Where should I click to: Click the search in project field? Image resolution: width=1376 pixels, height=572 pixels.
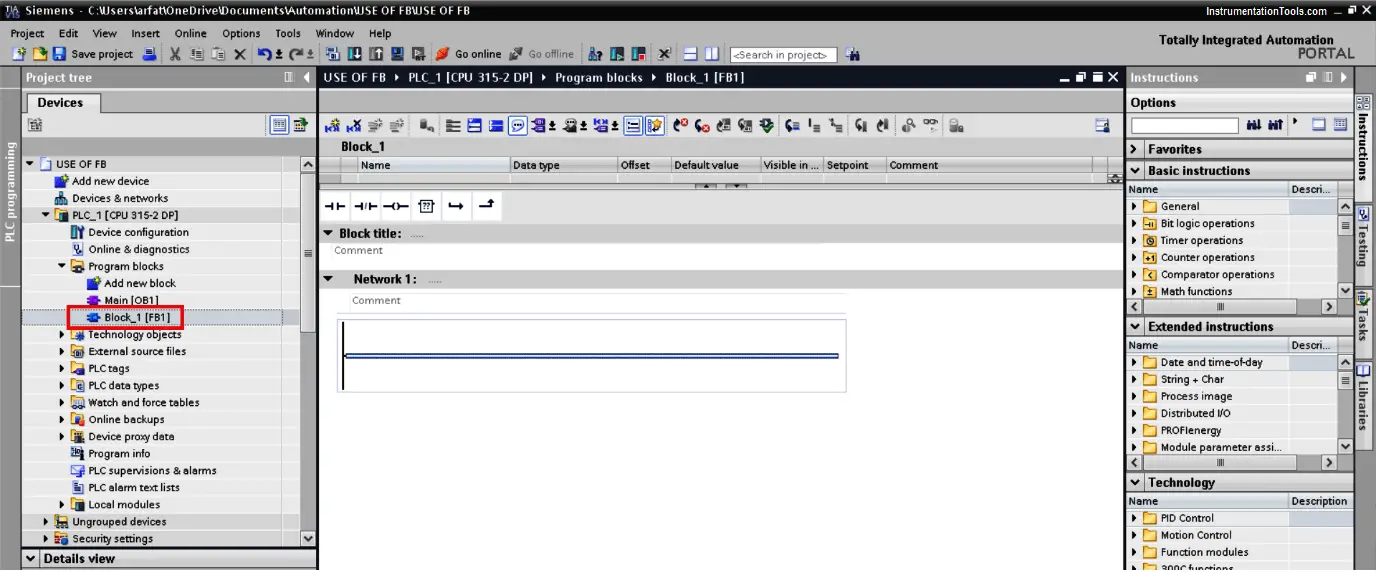[x=783, y=55]
